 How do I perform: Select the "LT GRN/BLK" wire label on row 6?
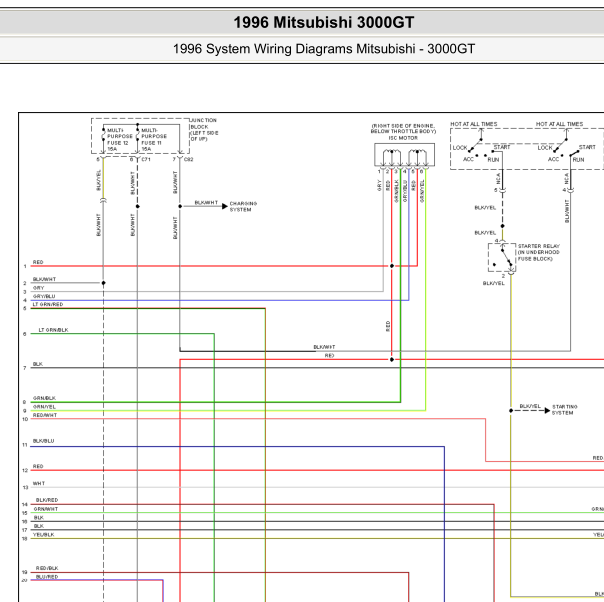point(54,330)
